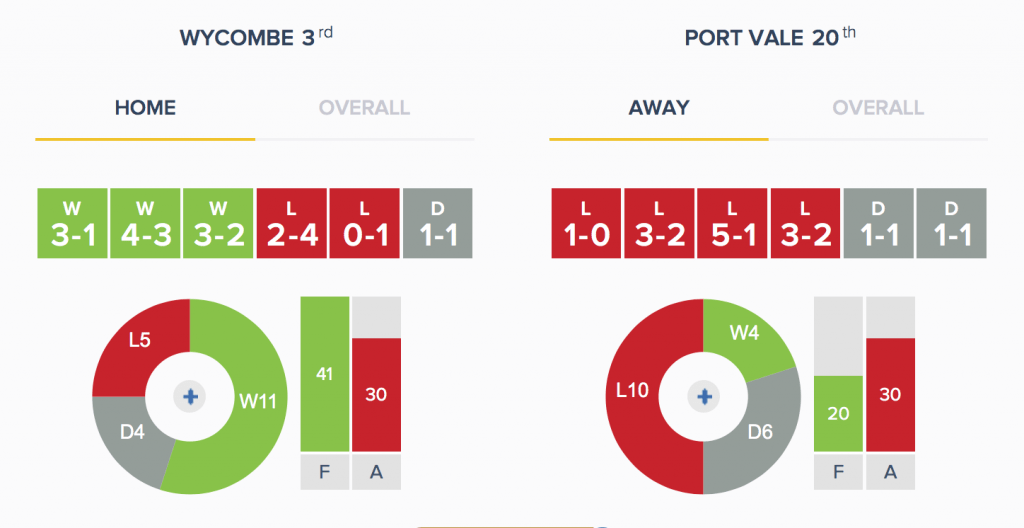The image size is (1024, 528).
Task: Click Wycombe 3rd team heading
Action: (256, 37)
